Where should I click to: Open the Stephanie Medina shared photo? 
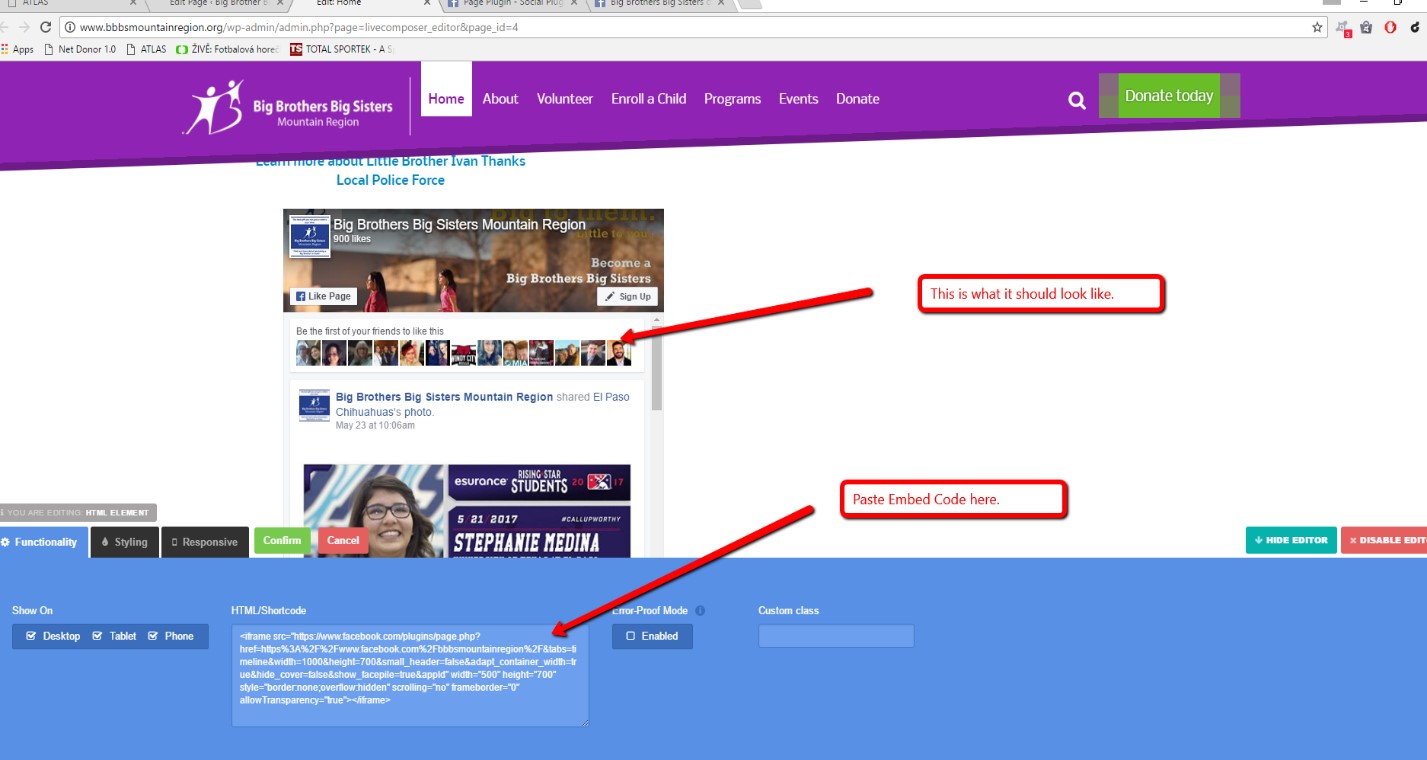pyautogui.click(x=467, y=510)
